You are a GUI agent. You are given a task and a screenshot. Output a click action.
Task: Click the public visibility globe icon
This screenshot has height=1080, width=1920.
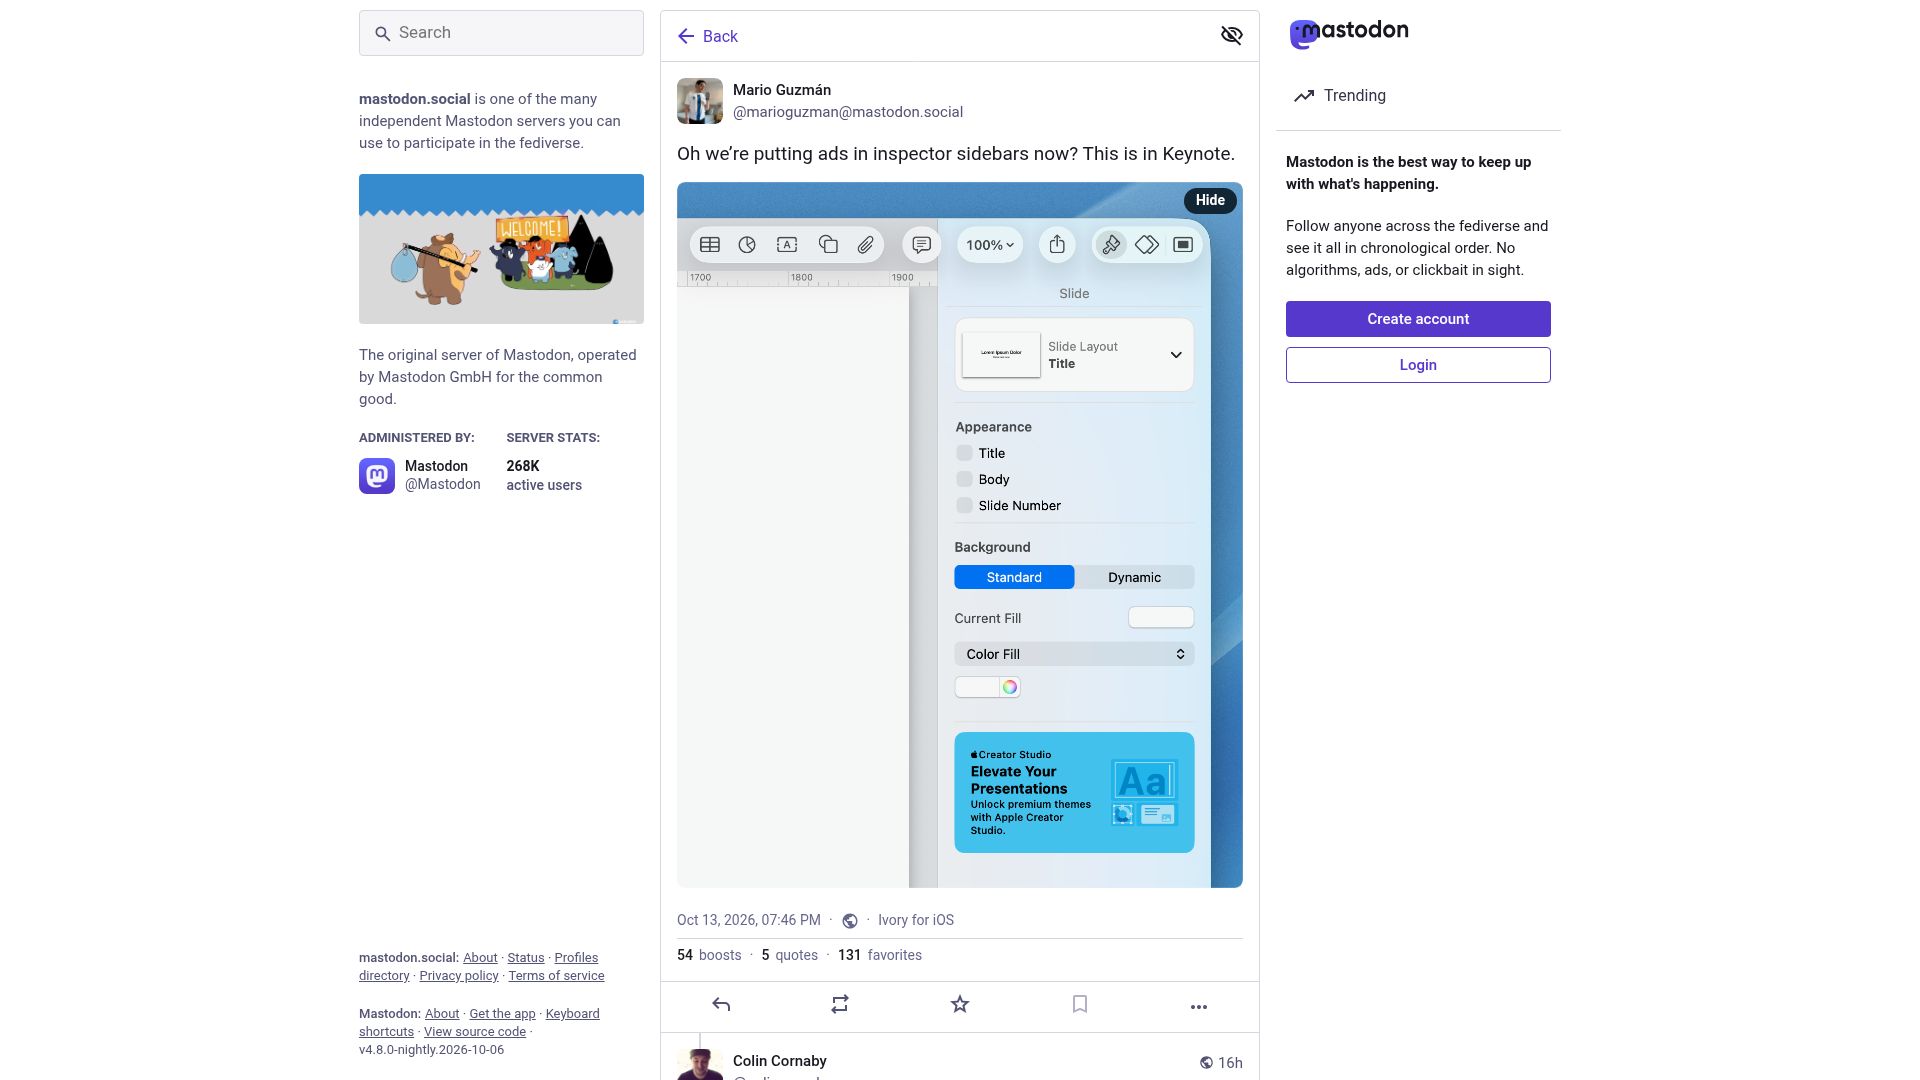click(x=850, y=921)
